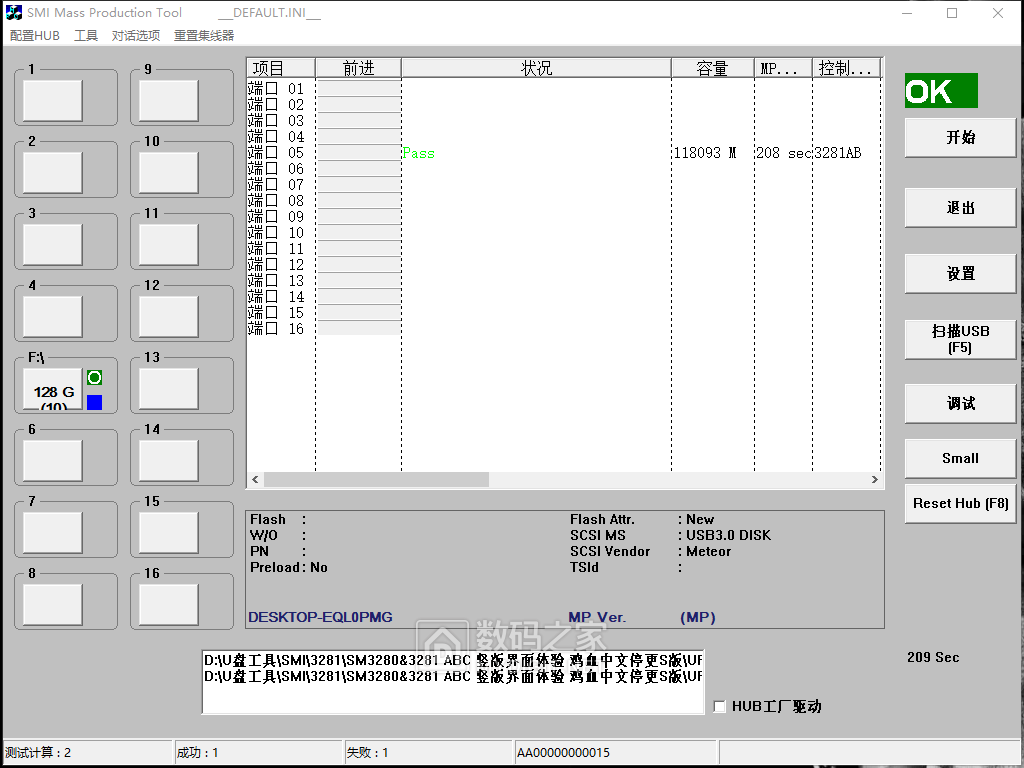
Task: Tick the checkbox for port row 01
Action: tap(271, 89)
